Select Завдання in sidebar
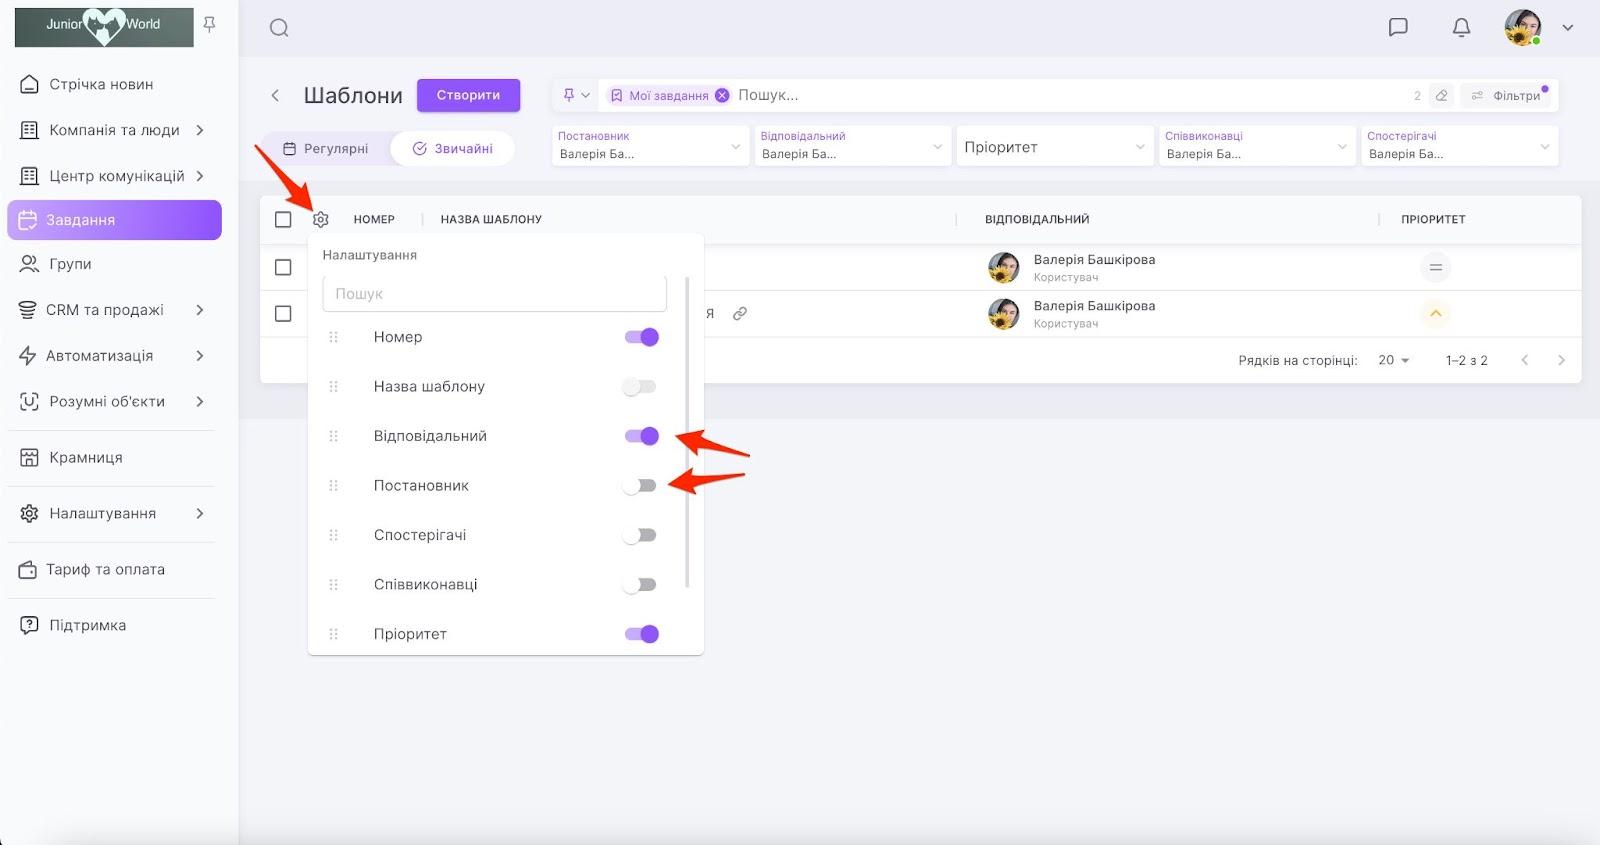The height and width of the screenshot is (845, 1600). click(114, 220)
